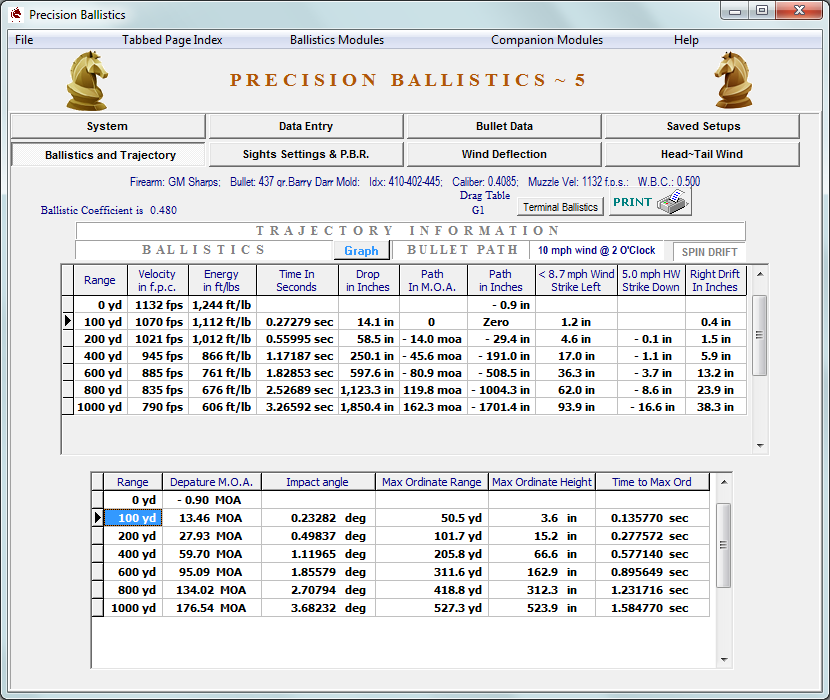Click the Precision Ballistics title bar icon
Screen dimensions: 830x700
pyautogui.click(x=16, y=14)
